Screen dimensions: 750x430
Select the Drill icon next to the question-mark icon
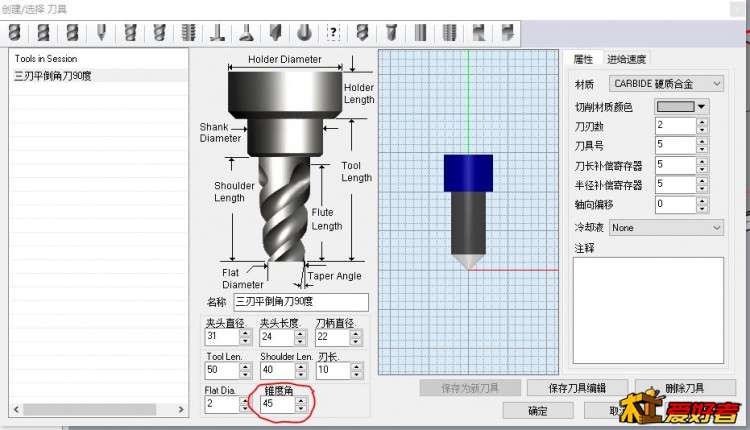363,33
